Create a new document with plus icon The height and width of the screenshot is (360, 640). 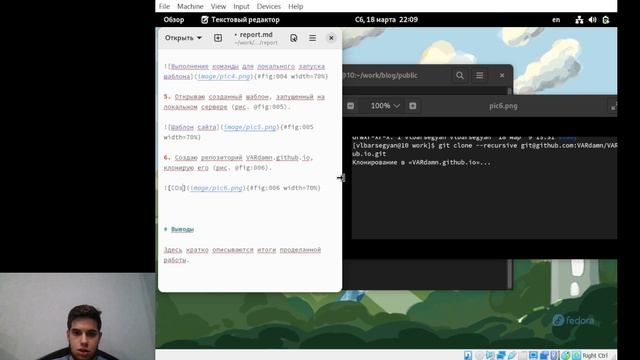click(x=218, y=38)
